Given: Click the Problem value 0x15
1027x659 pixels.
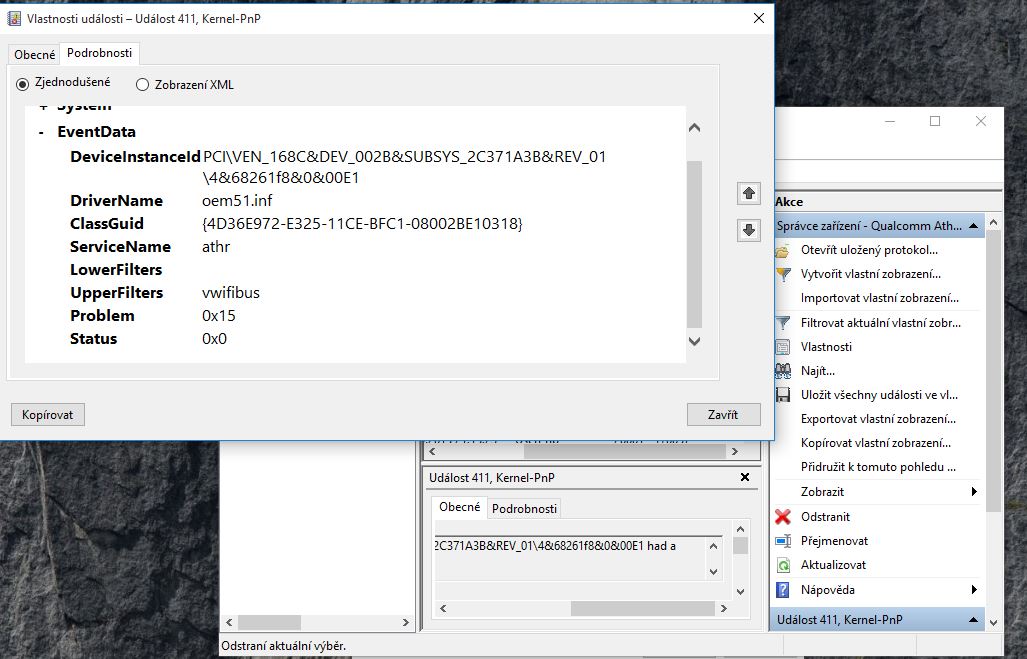Looking at the screenshot, I should pyautogui.click(x=219, y=316).
